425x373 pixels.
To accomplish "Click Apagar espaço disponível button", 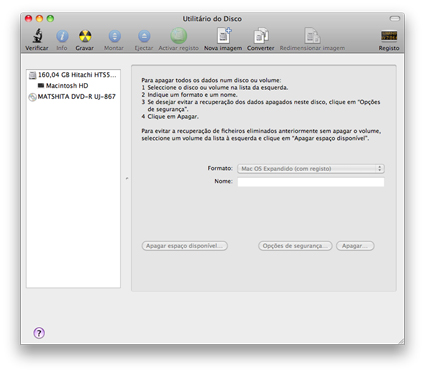I will coord(185,246).
